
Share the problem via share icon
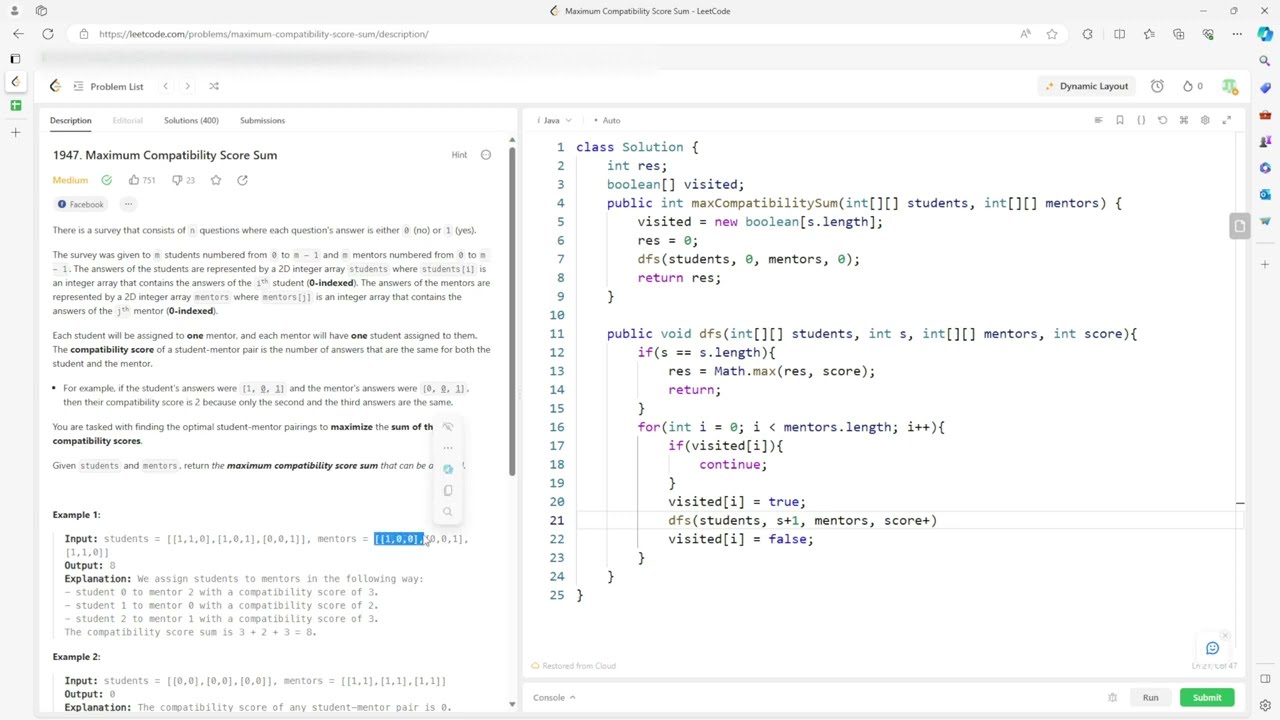[242, 180]
